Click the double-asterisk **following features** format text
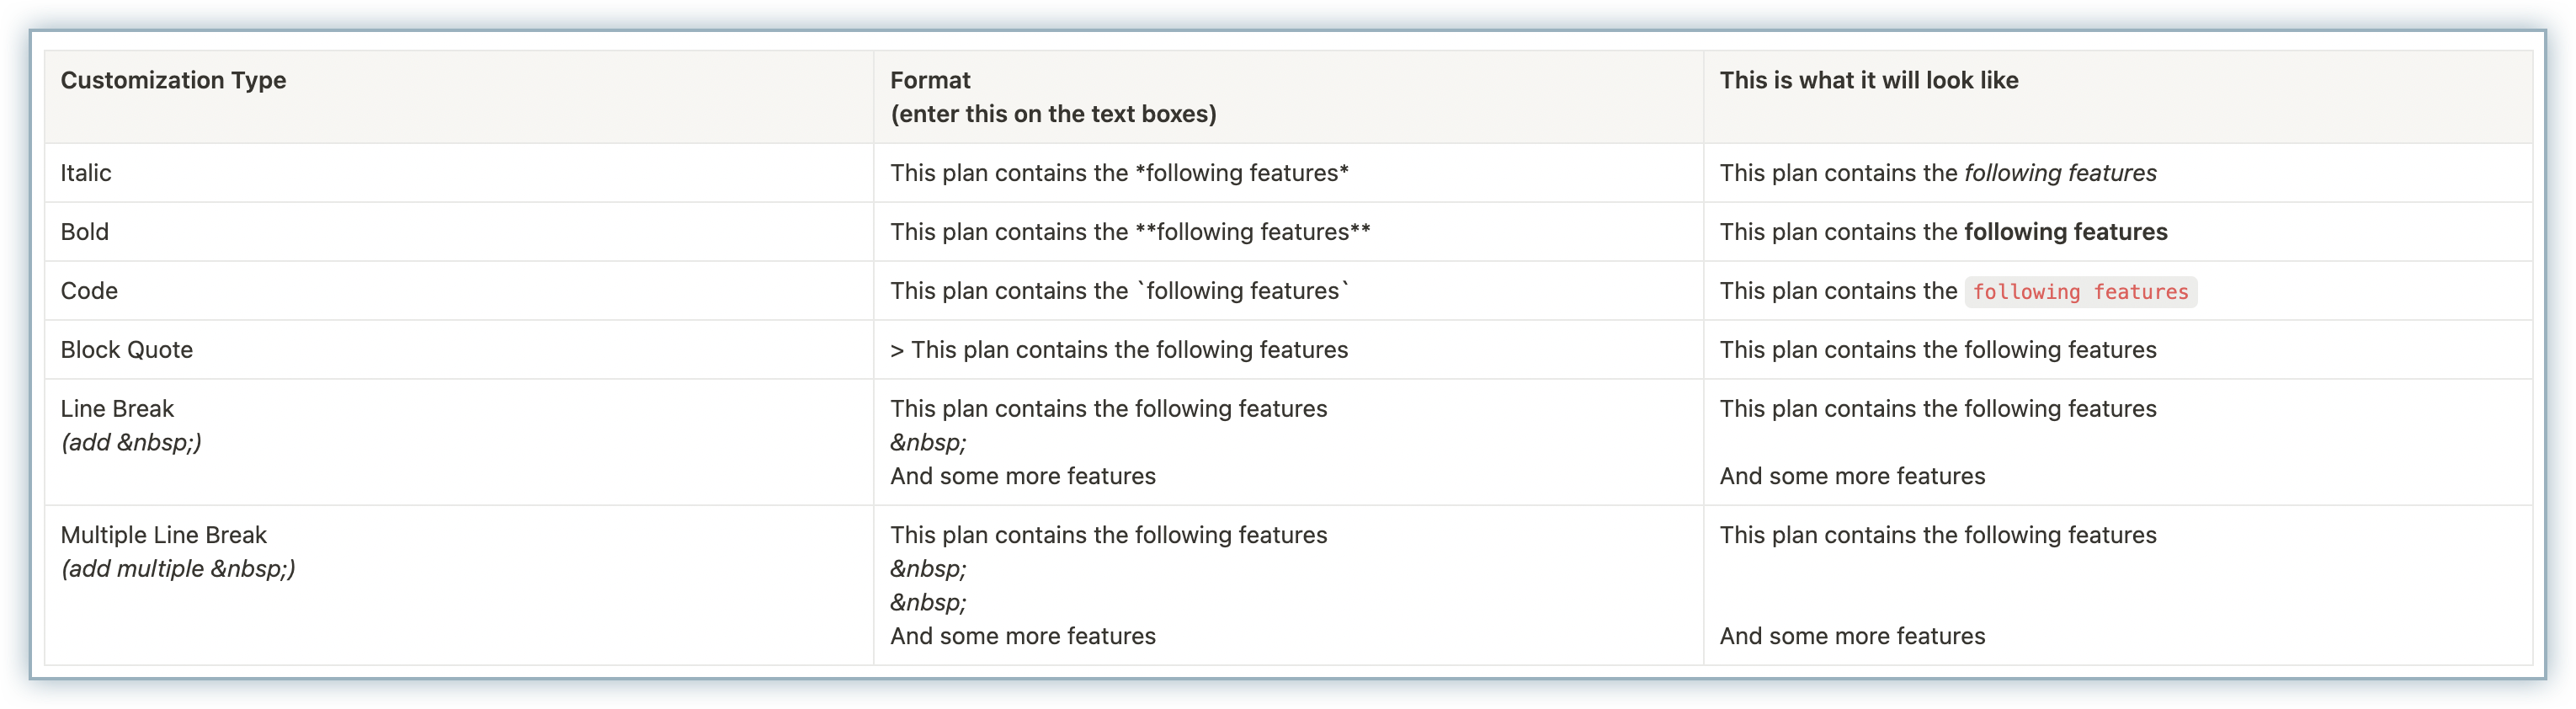The width and height of the screenshot is (2576, 709). coord(1253,232)
